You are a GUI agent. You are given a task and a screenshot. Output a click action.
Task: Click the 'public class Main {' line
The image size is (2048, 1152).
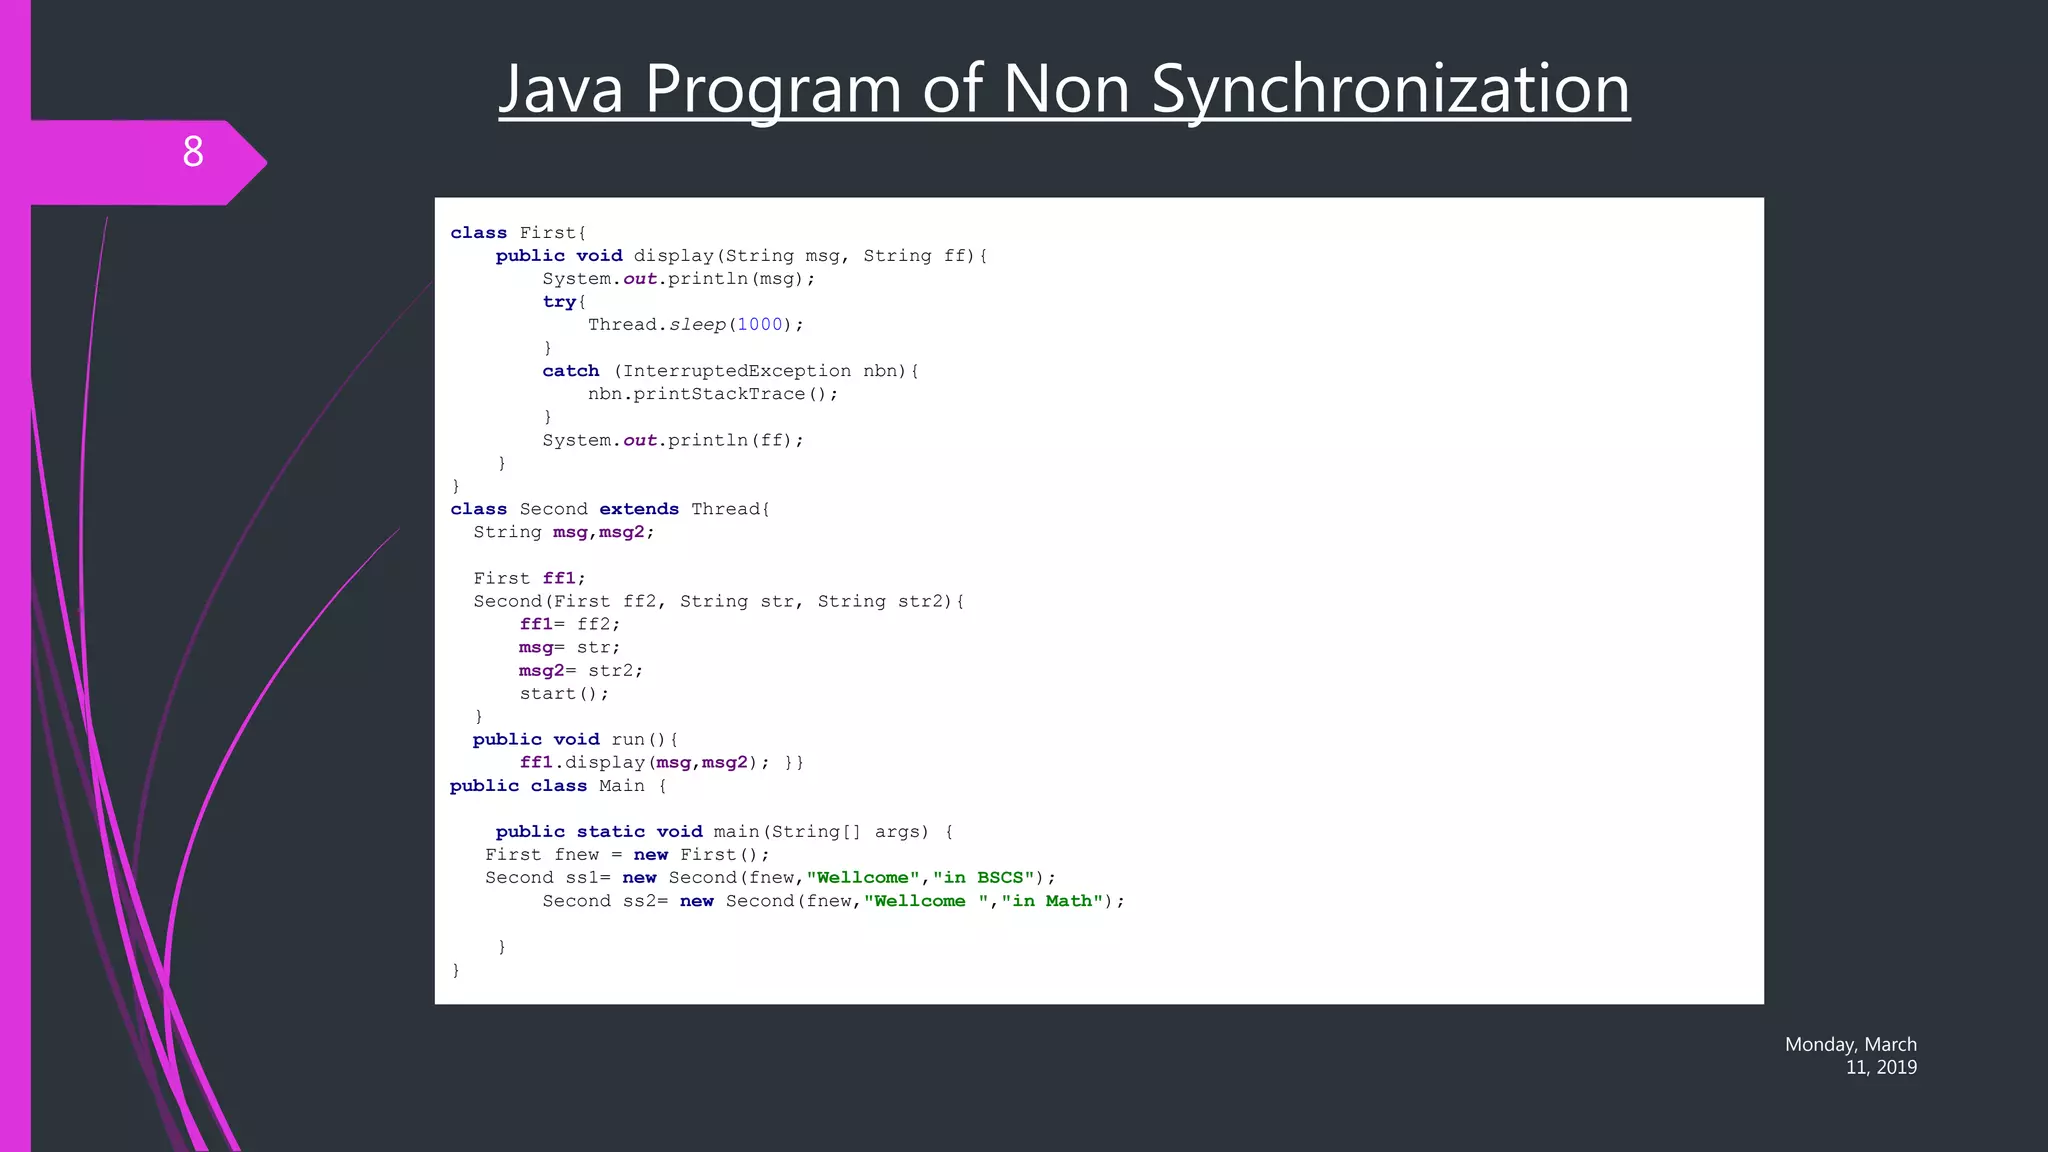coord(557,786)
